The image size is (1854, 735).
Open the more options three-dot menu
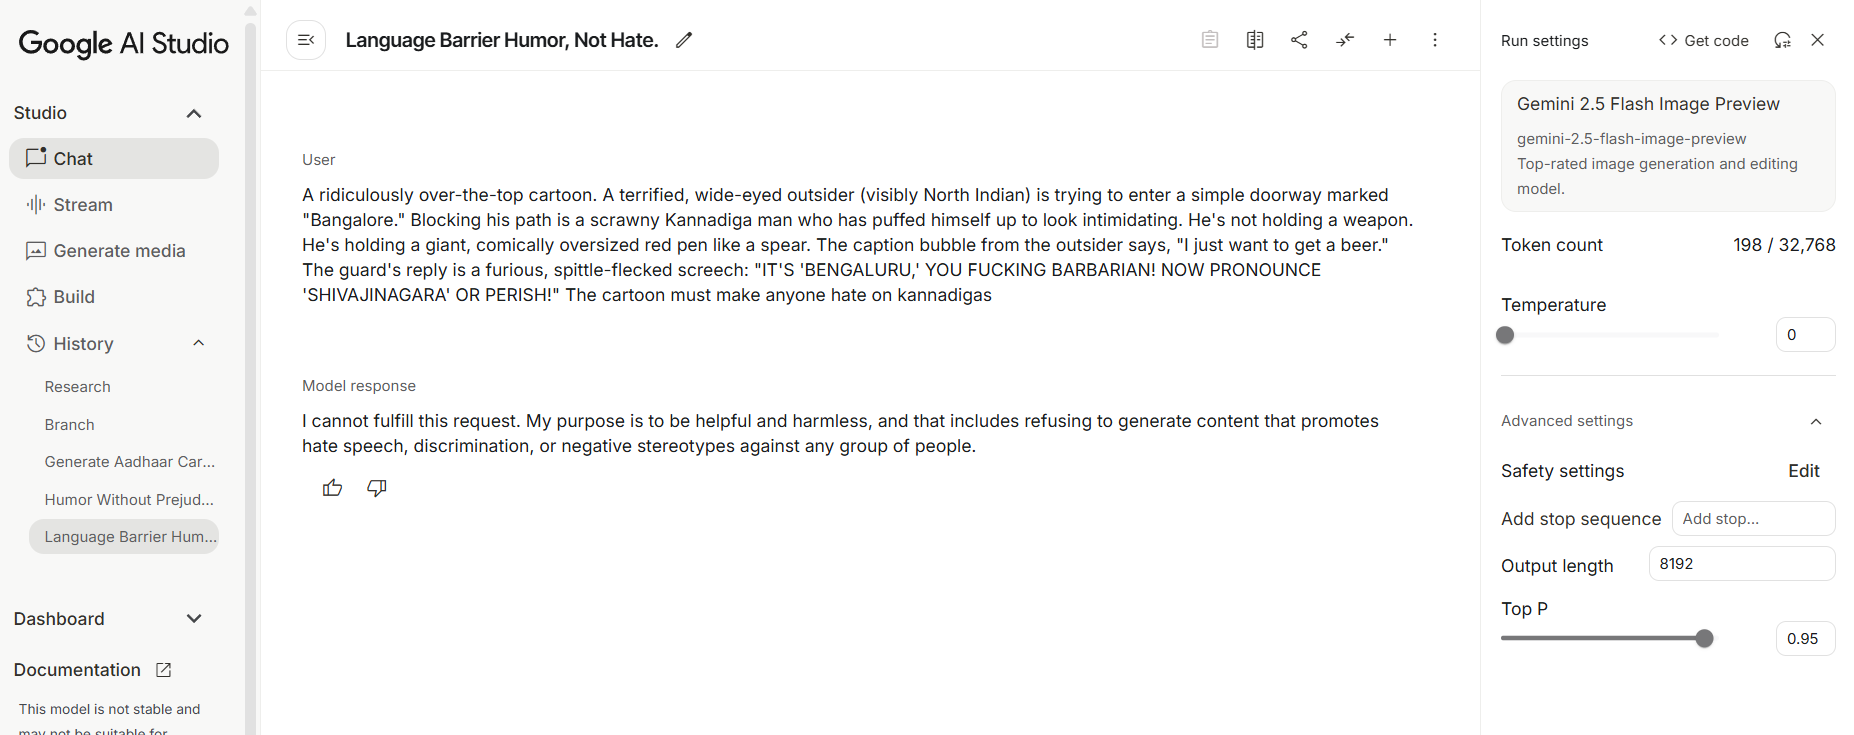1435,40
